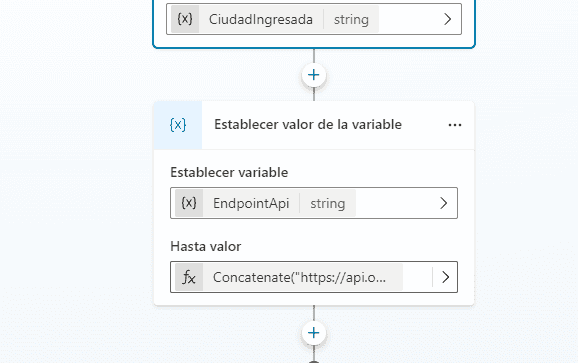The image size is (578, 363).
Task: Expand the EndpointApi variable selector chevron
Action: click(443, 203)
